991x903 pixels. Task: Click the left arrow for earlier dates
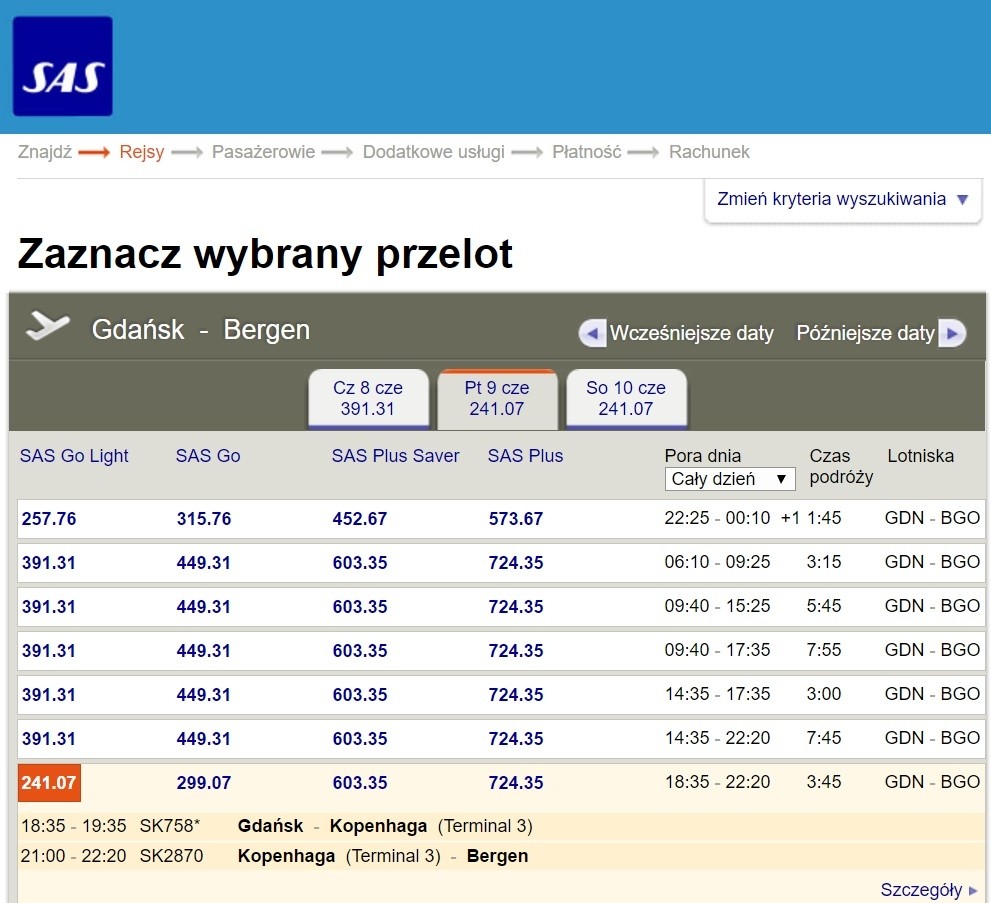pyautogui.click(x=593, y=333)
